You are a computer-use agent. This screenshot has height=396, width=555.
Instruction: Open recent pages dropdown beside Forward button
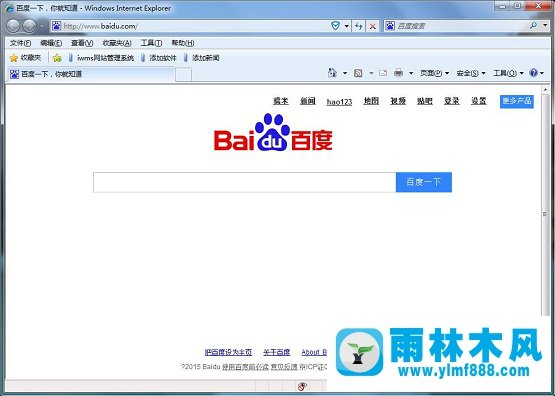coord(42,26)
